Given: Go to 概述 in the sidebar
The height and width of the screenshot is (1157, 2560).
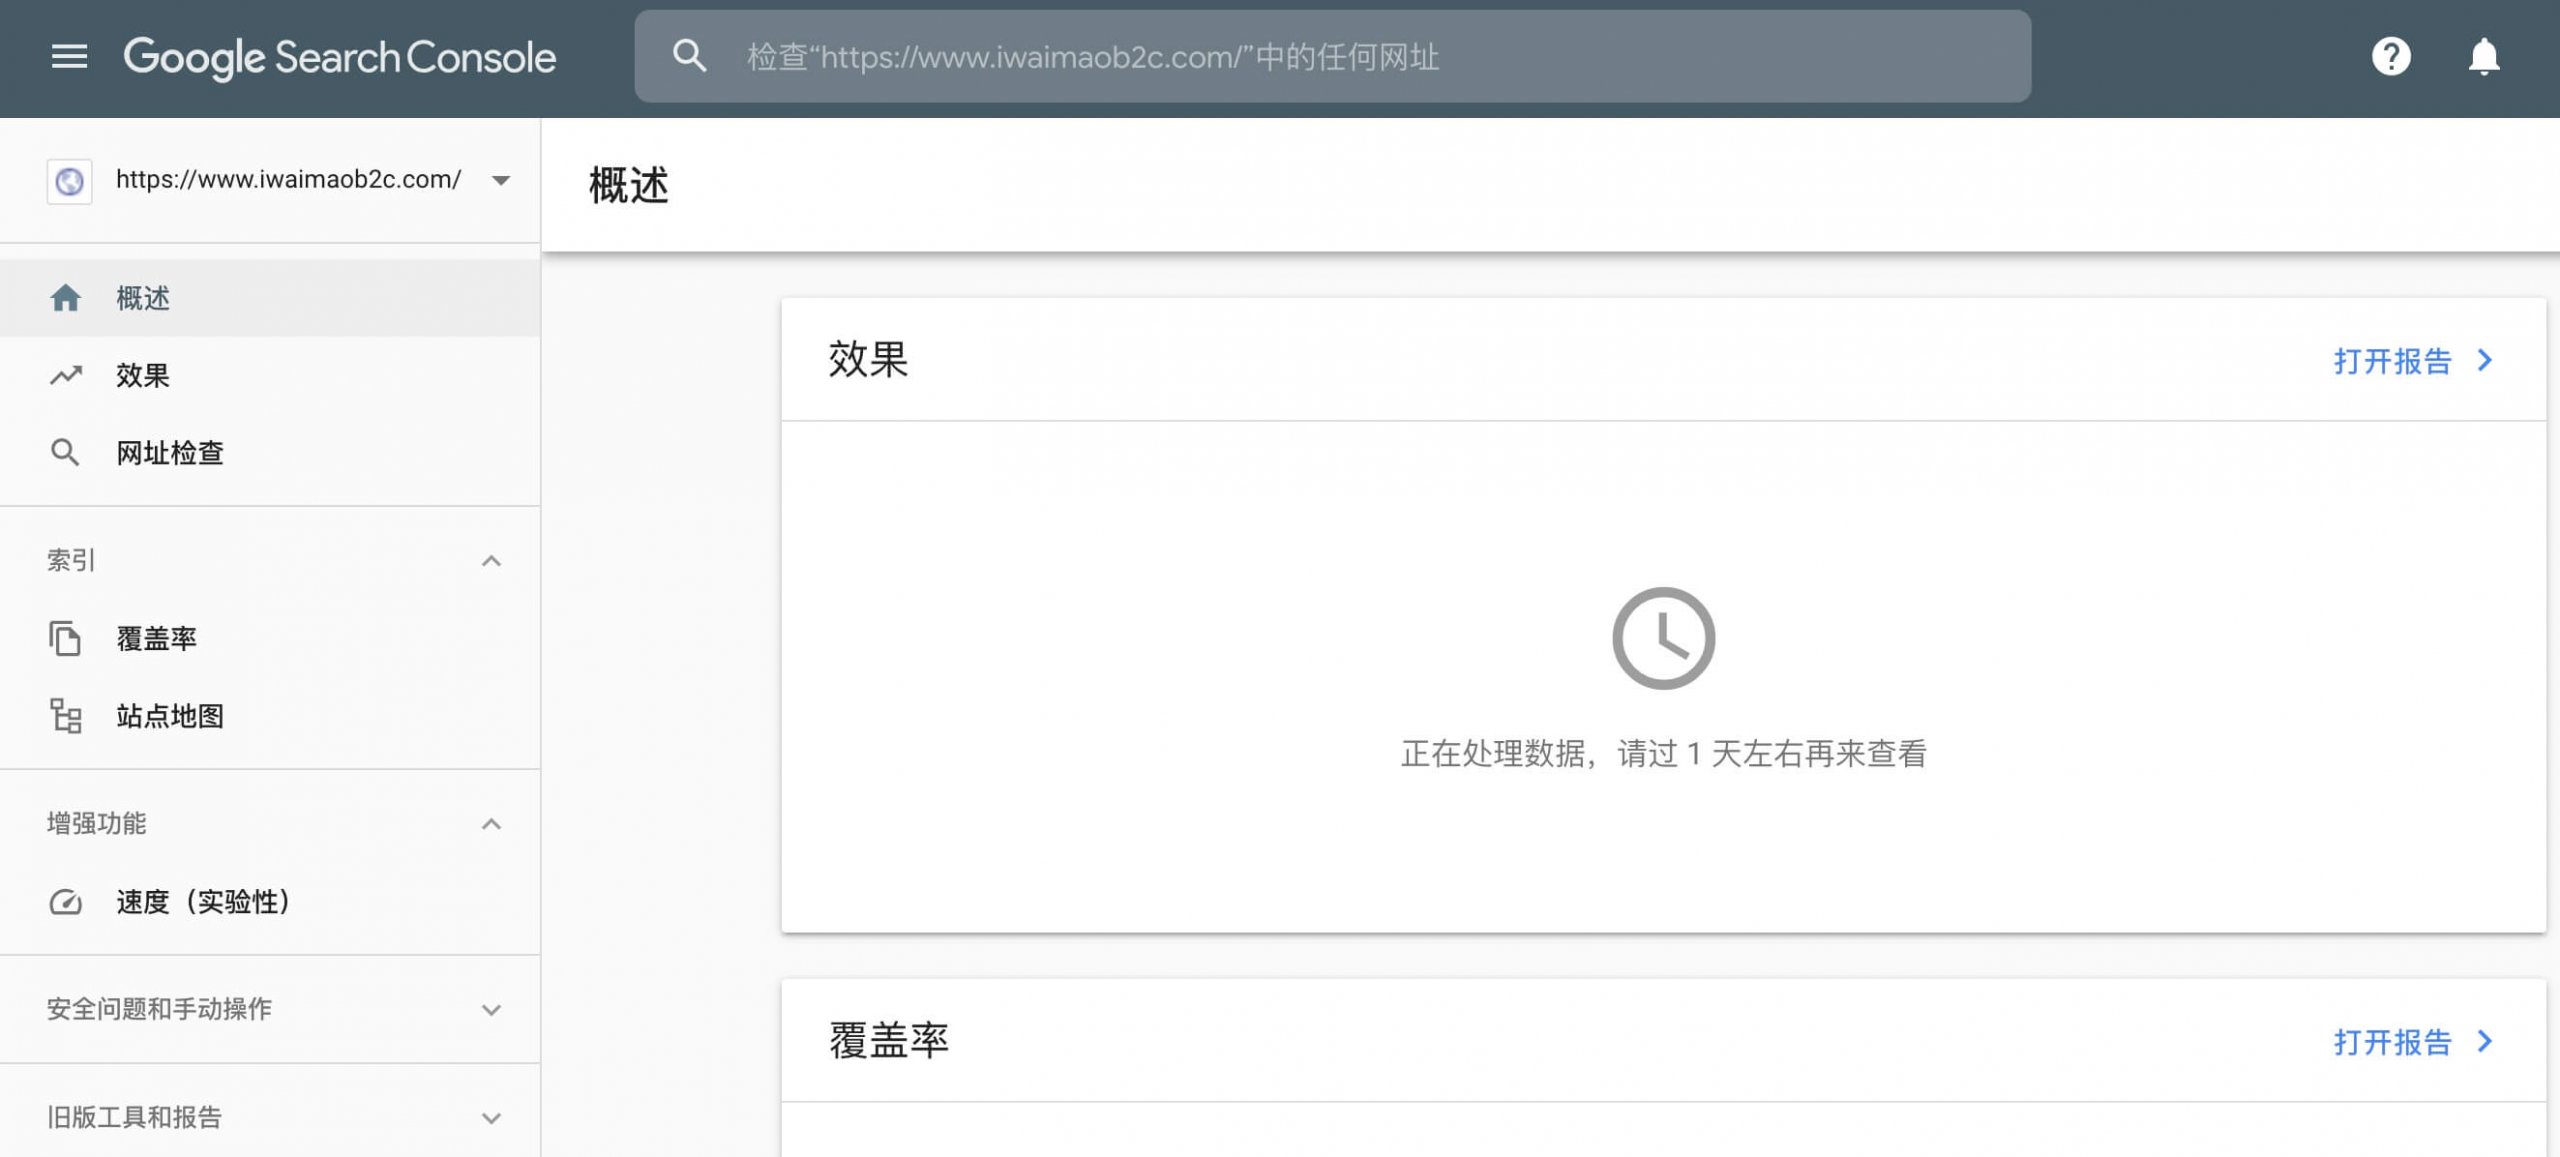Looking at the screenshot, I should click(270, 298).
